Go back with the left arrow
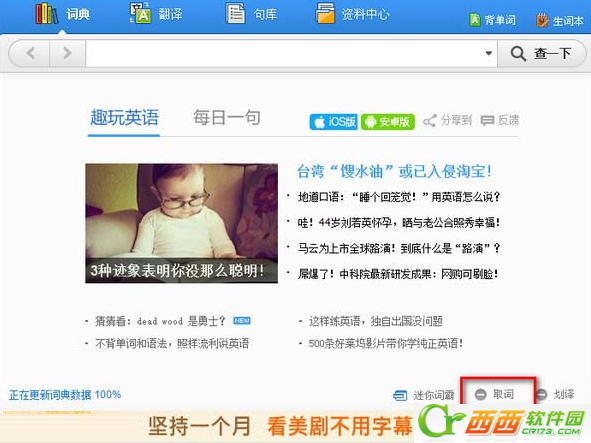 click(x=30, y=53)
